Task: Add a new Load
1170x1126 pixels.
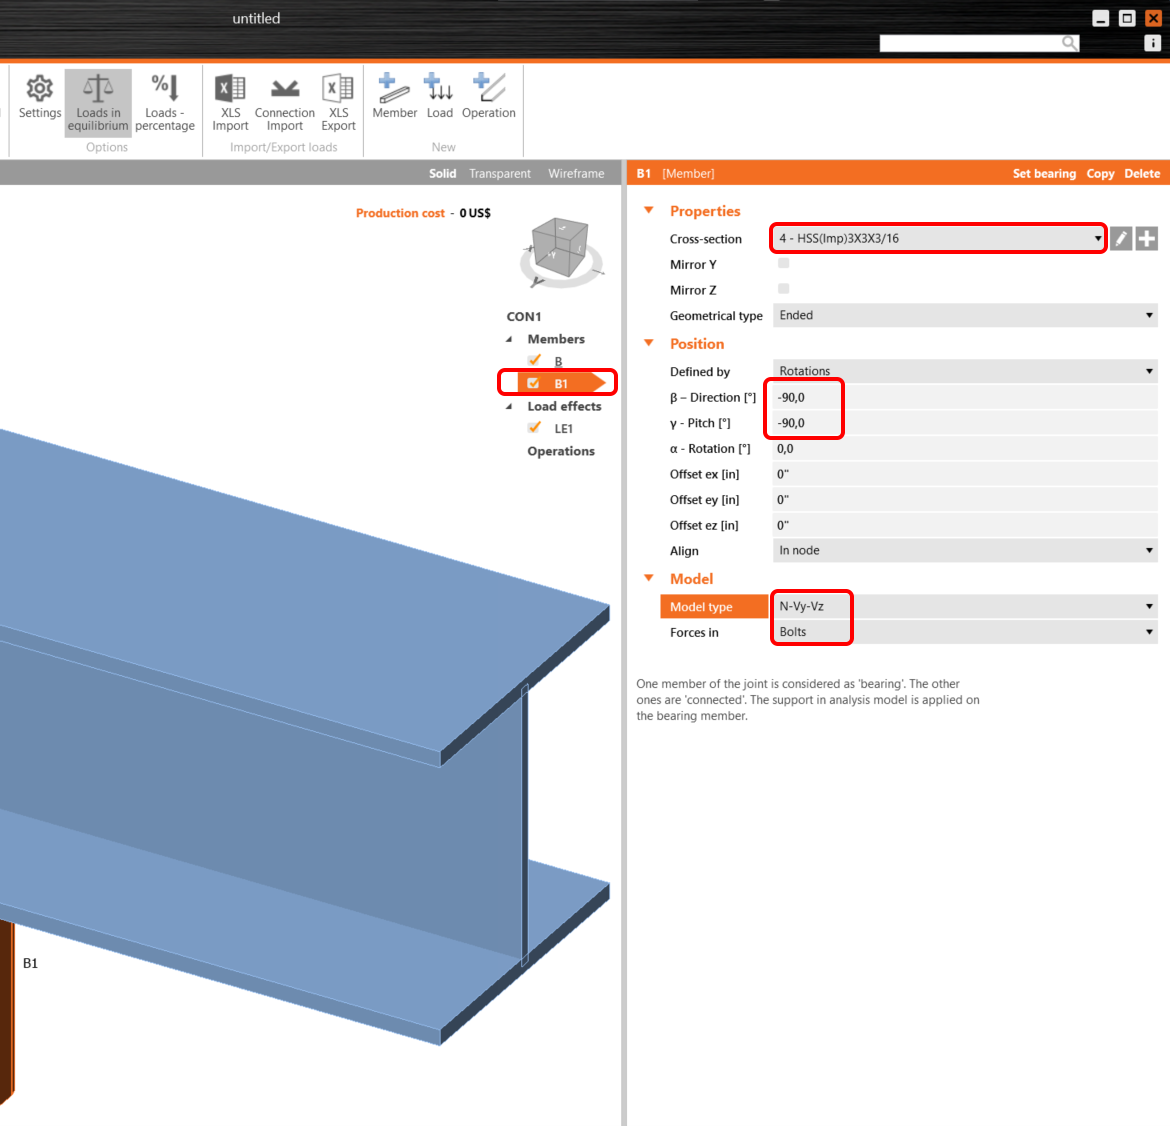Action: (x=440, y=100)
